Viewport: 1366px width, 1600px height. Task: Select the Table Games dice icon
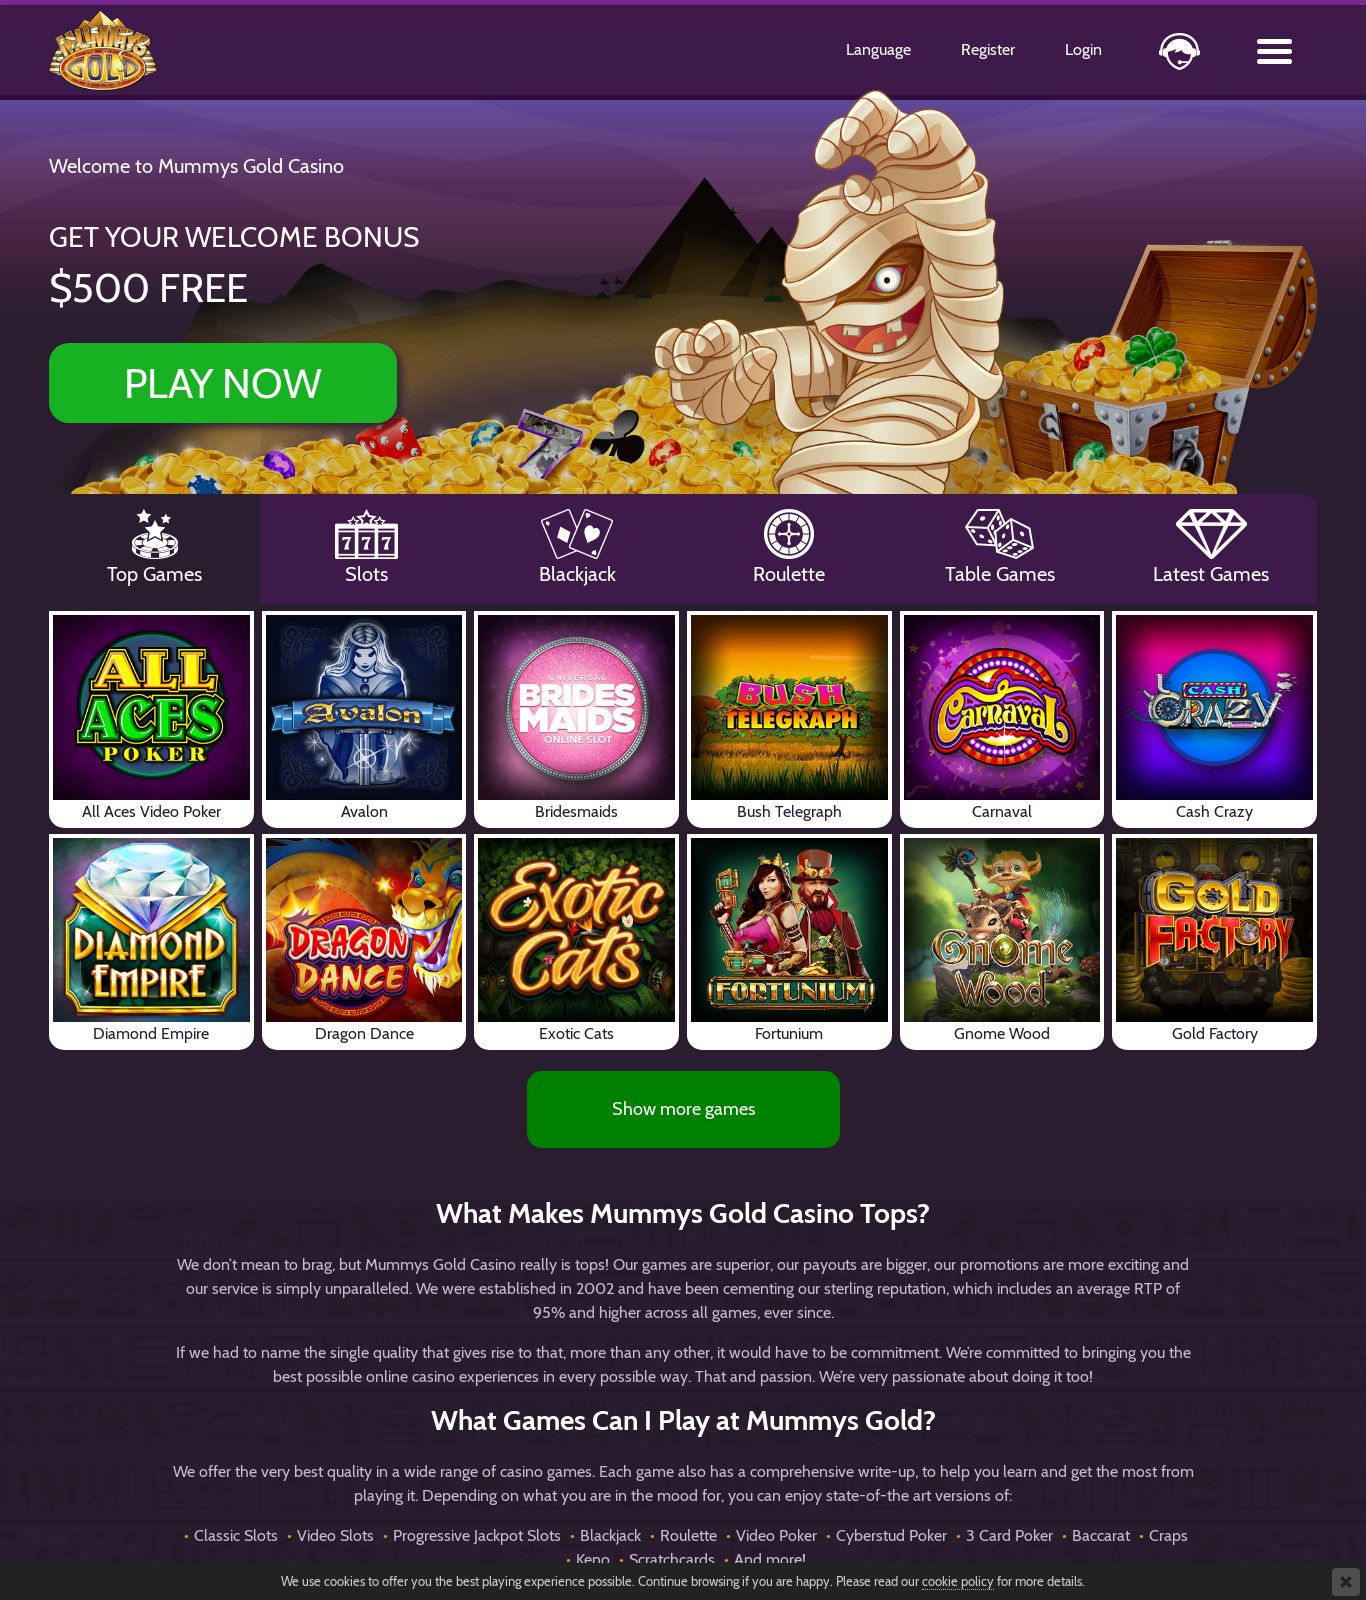tap(1000, 534)
